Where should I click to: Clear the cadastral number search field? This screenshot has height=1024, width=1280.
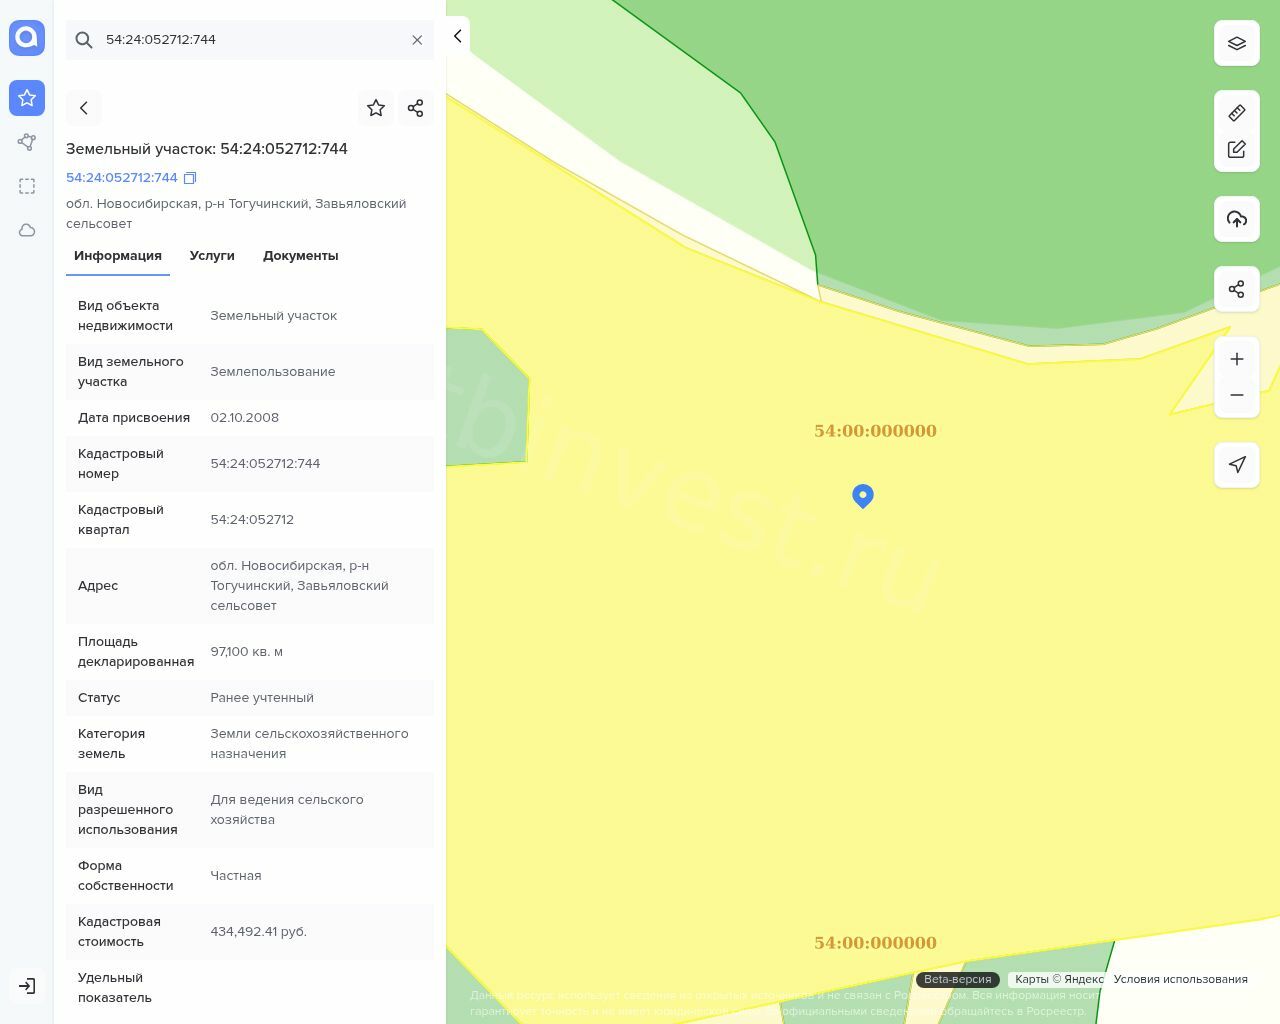coord(417,40)
